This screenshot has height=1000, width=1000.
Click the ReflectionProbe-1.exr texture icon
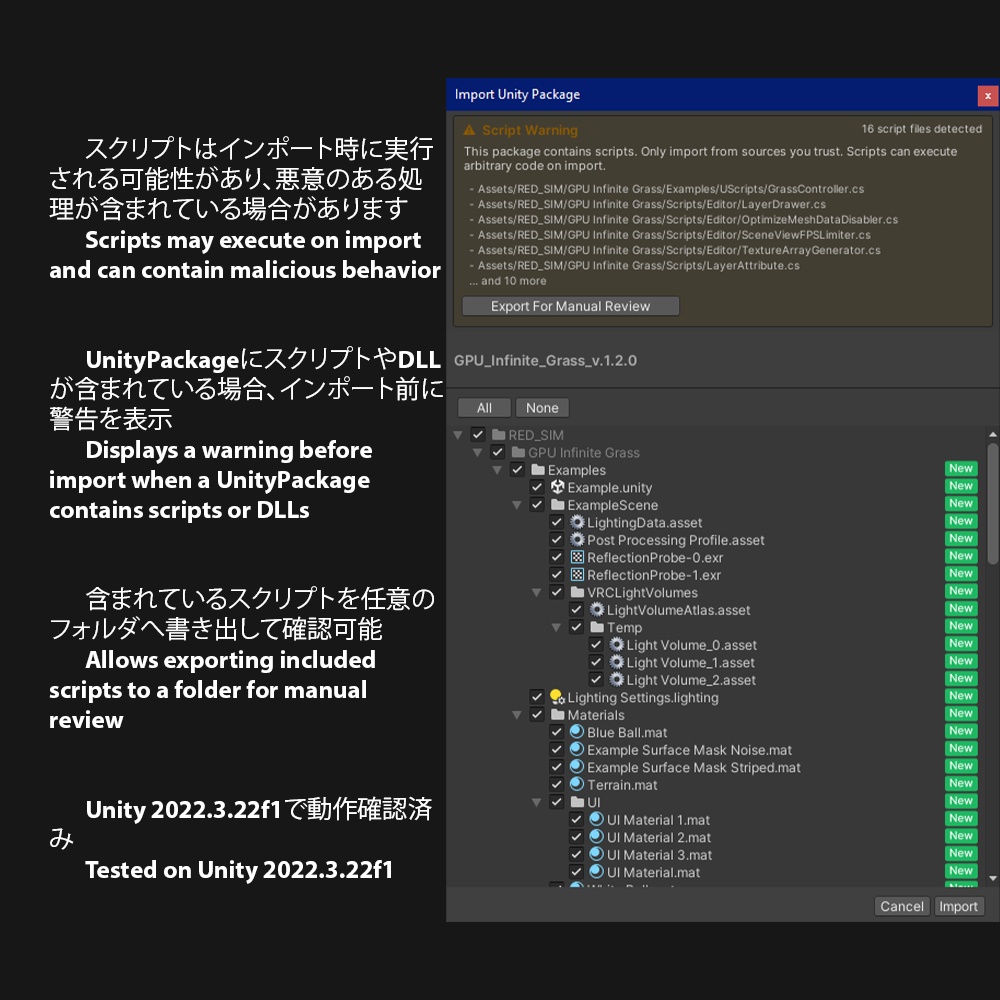pyautogui.click(x=577, y=575)
